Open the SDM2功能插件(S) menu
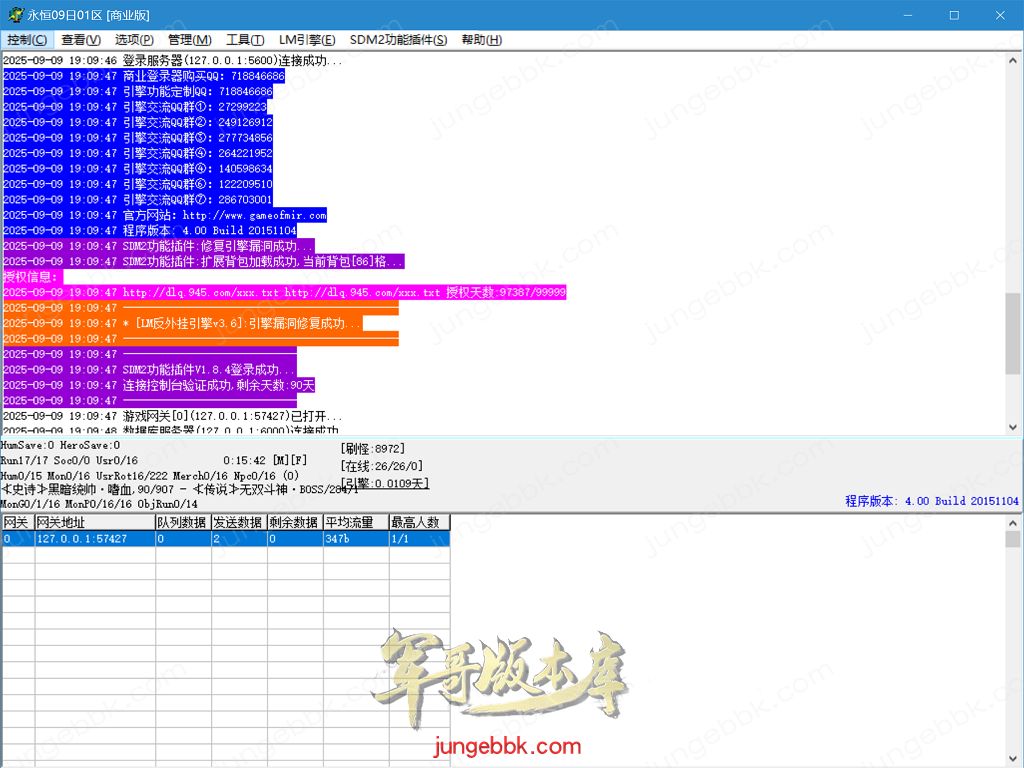 pyautogui.click(x=398, y=40)
